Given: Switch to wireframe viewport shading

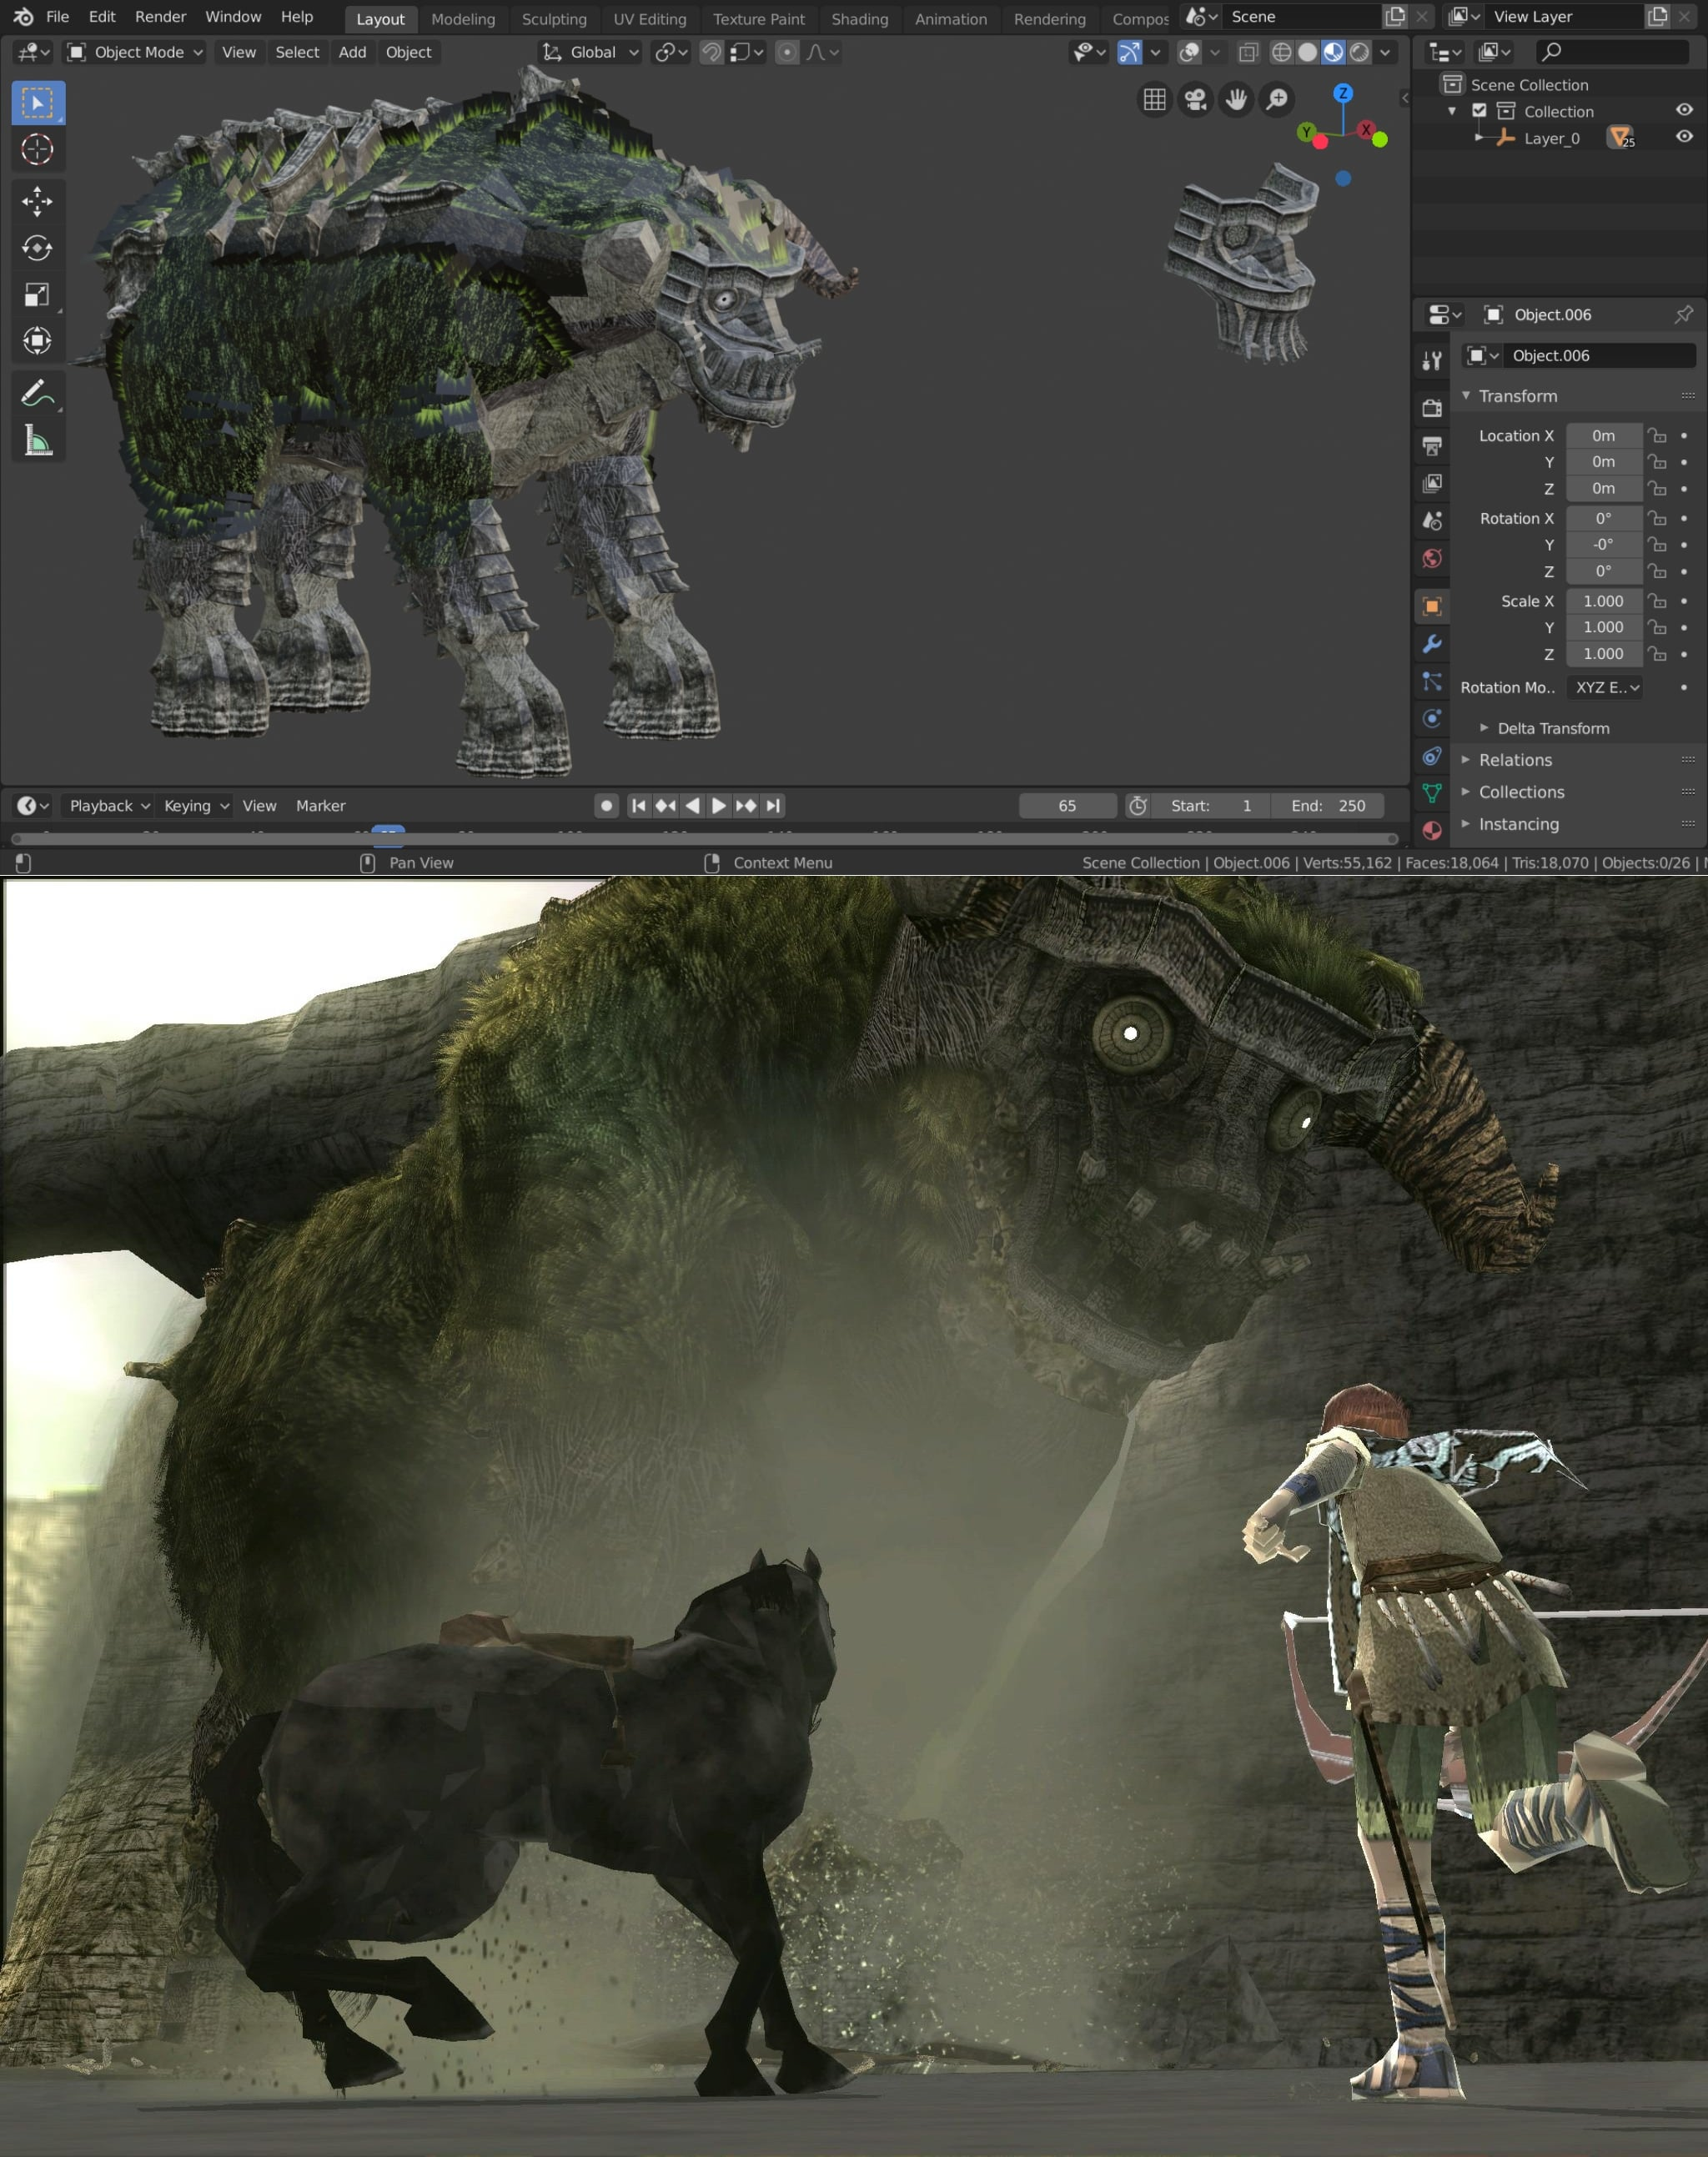Looking at the screenshot, I should [x=1281, y=53].
